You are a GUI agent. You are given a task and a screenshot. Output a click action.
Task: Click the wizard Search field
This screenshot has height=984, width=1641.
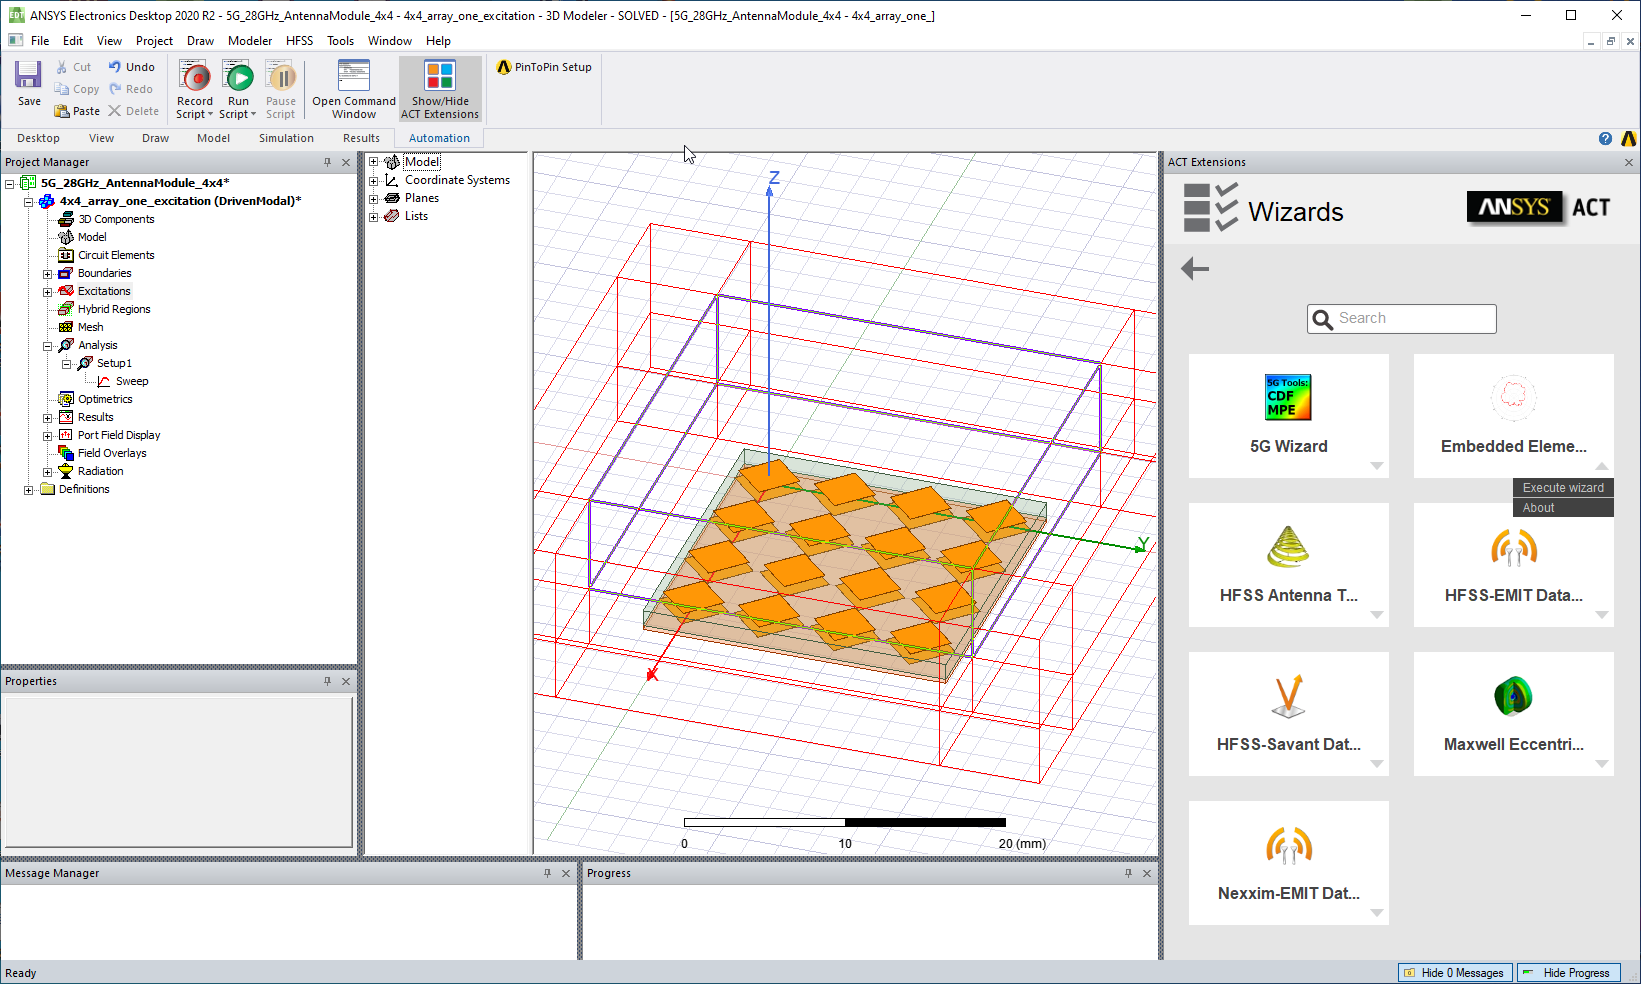(1402, 319)
